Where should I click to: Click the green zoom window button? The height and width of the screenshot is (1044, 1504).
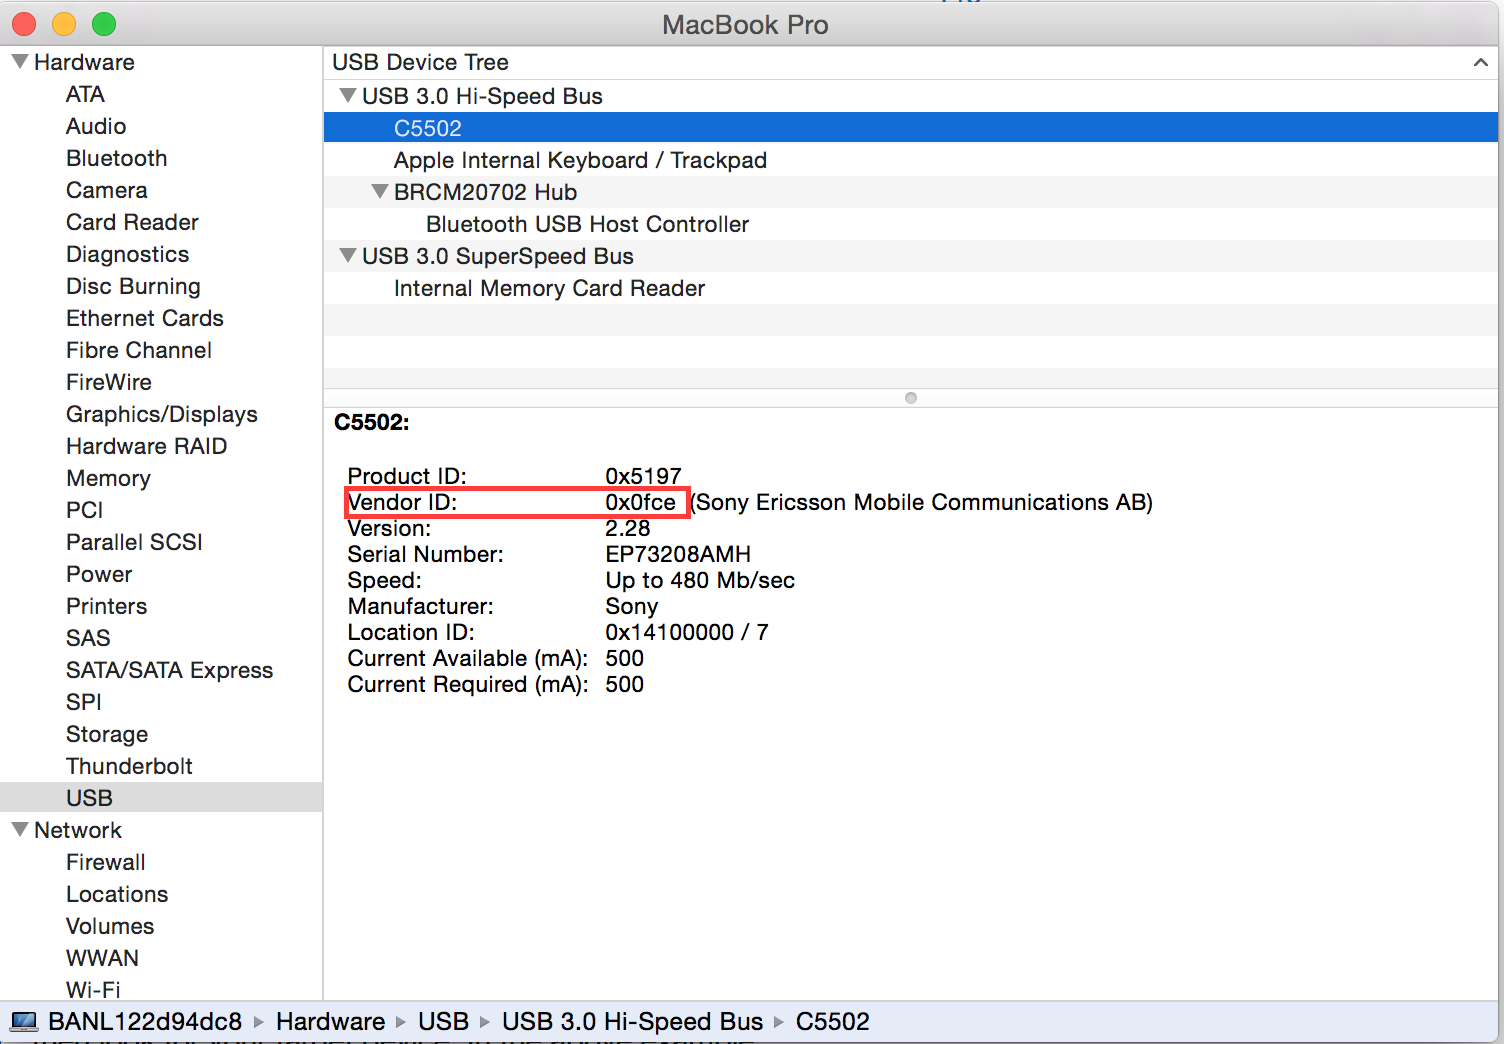(x=104, y=24)
